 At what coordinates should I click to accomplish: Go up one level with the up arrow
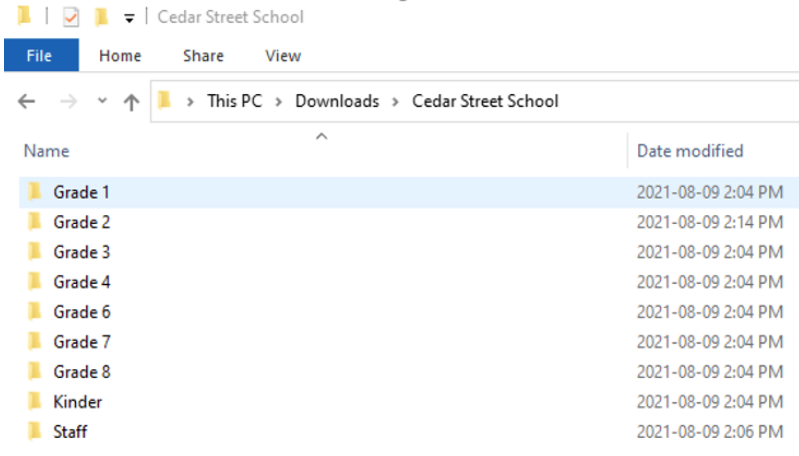[130, 101]
